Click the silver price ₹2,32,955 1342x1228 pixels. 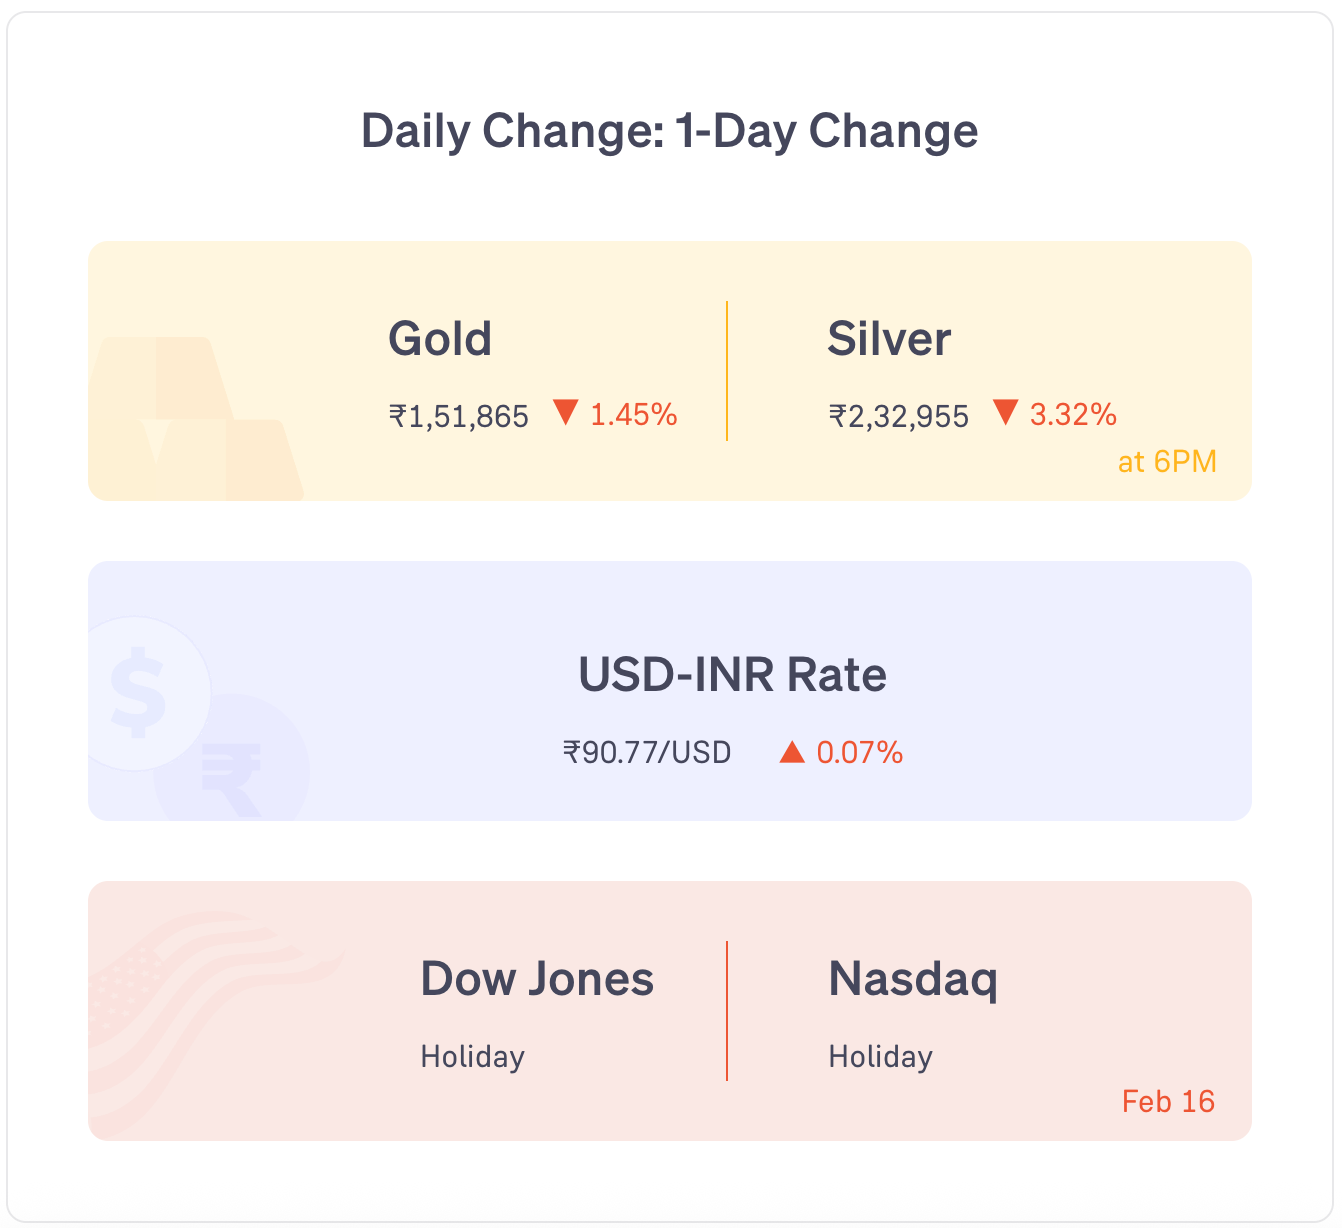click(899, 416)
